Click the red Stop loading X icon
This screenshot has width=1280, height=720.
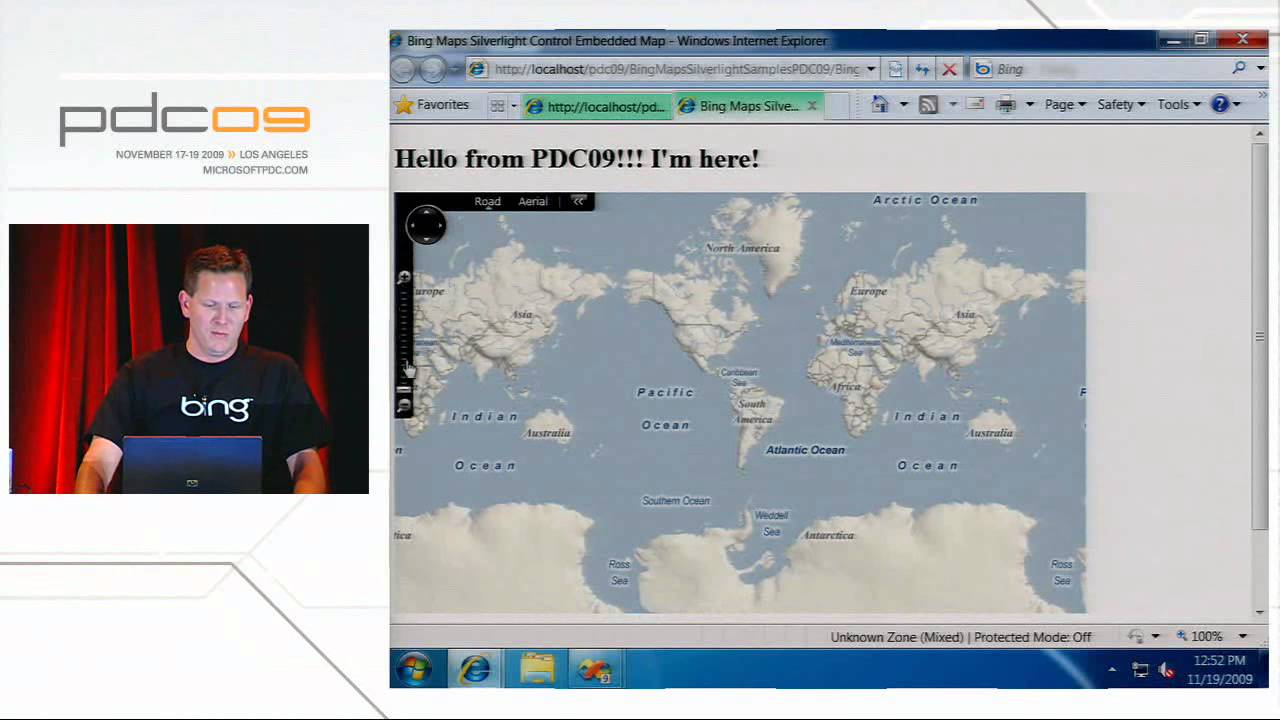pos(949,69)
